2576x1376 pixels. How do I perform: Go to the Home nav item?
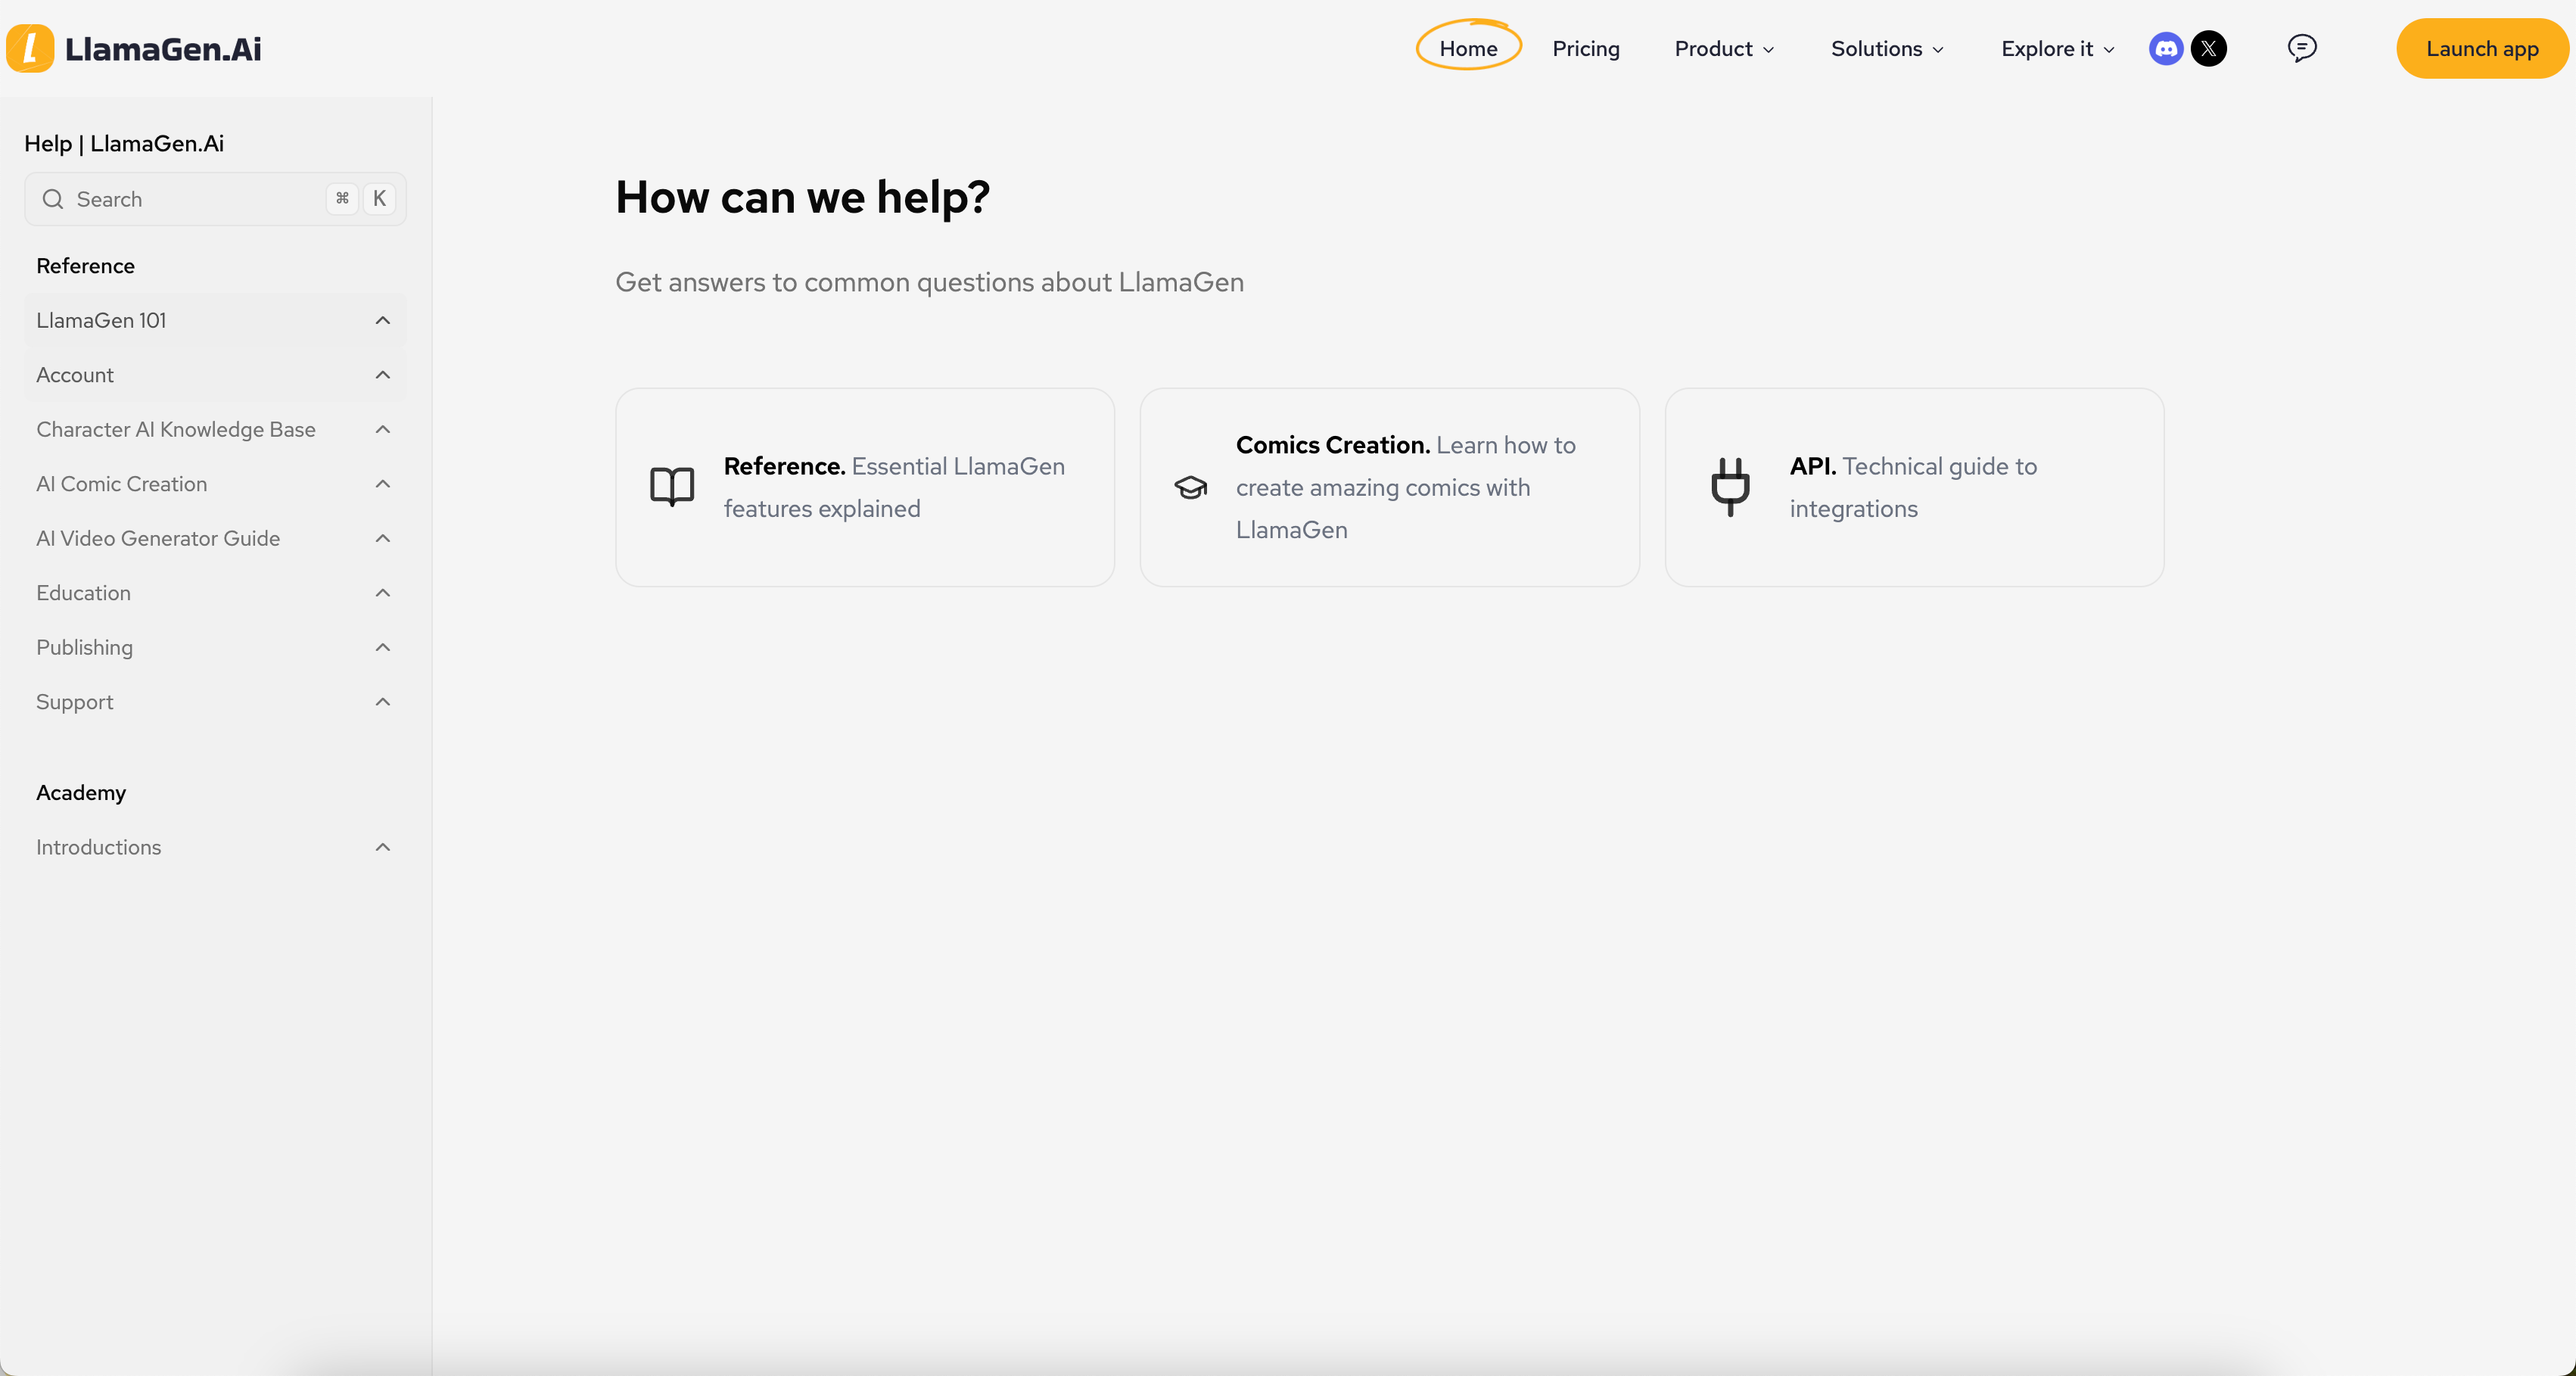pos(1468,48)
